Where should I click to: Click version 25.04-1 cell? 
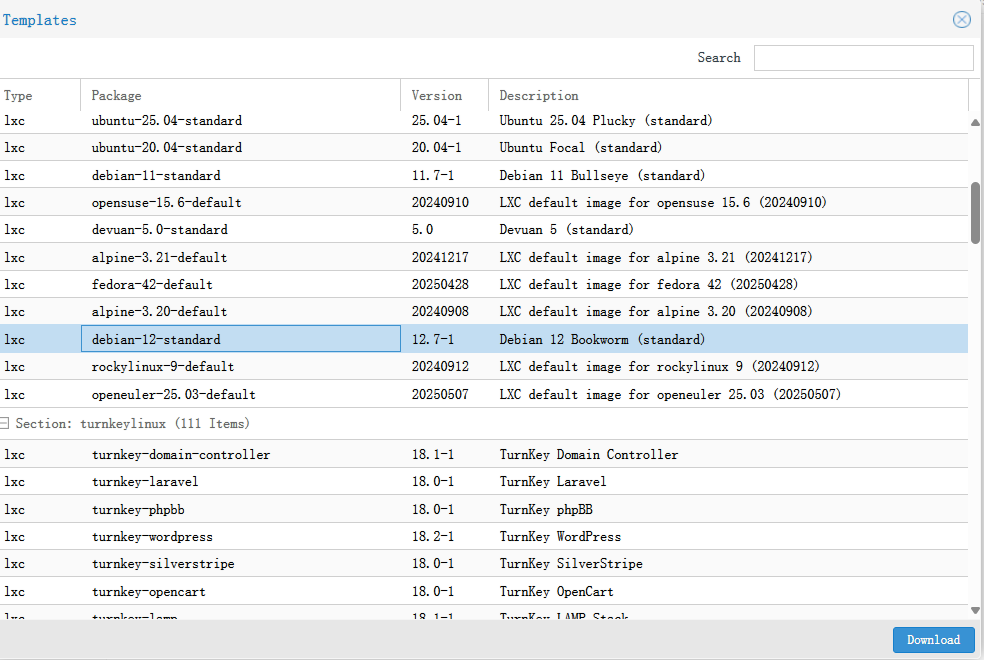click(436, 120)
